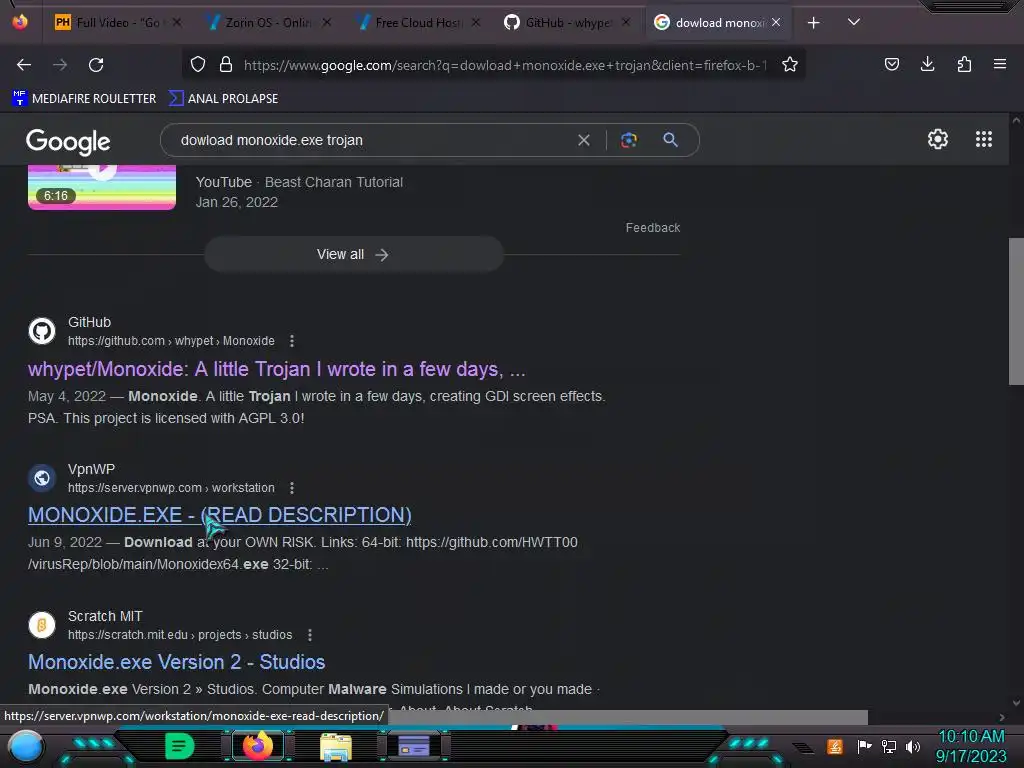The height and width of the screenshot is (768, 1024).
Task: Click the address bar URL
Action: (x=504, y=65)
